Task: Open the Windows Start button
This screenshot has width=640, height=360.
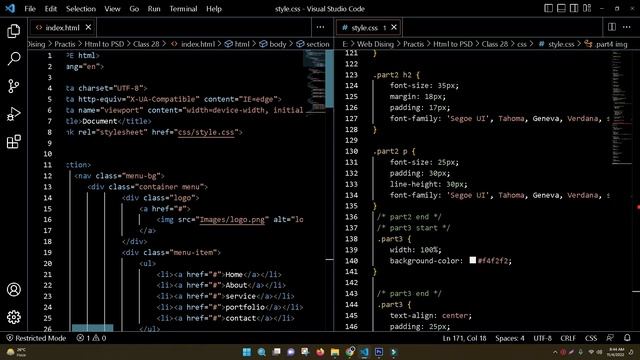Action: click(247, 352)
